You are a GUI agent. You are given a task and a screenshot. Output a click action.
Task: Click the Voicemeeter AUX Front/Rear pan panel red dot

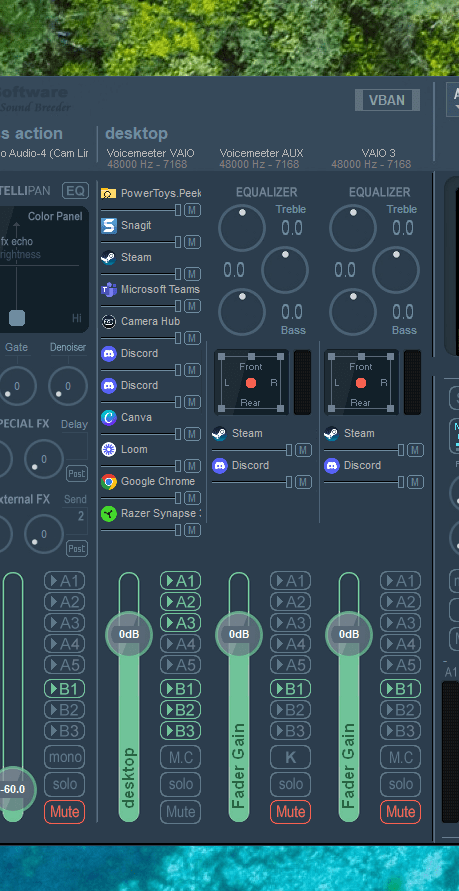pyautogui.click(x=251, y=383)
